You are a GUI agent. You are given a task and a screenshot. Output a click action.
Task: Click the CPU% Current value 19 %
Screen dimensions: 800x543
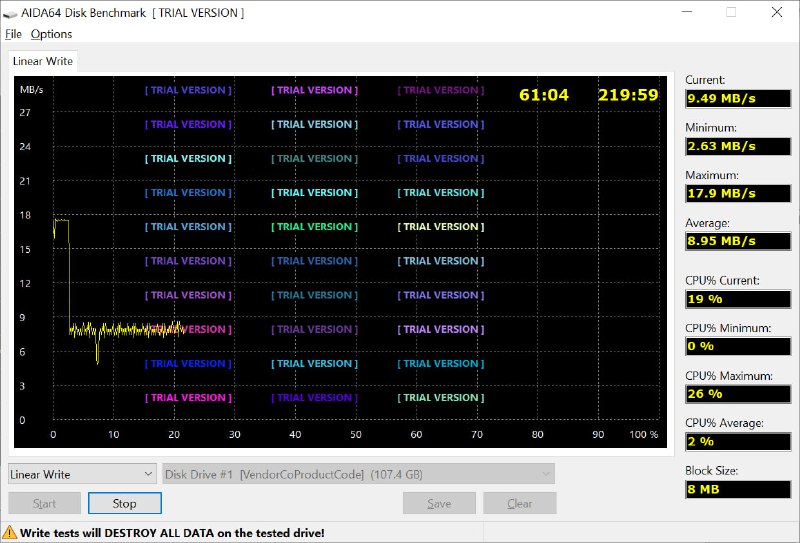(x=738, y=299)
